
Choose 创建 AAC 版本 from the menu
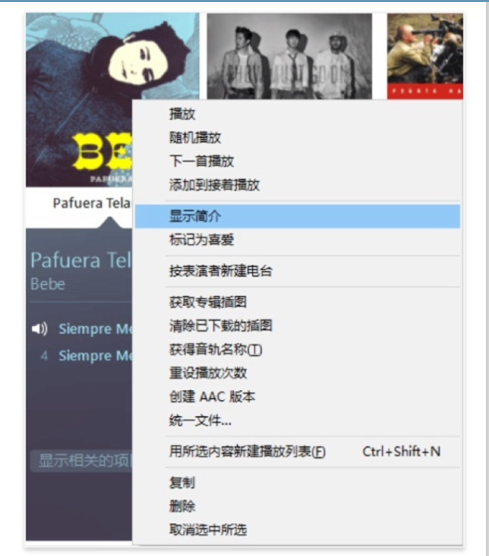coord(298,396)
